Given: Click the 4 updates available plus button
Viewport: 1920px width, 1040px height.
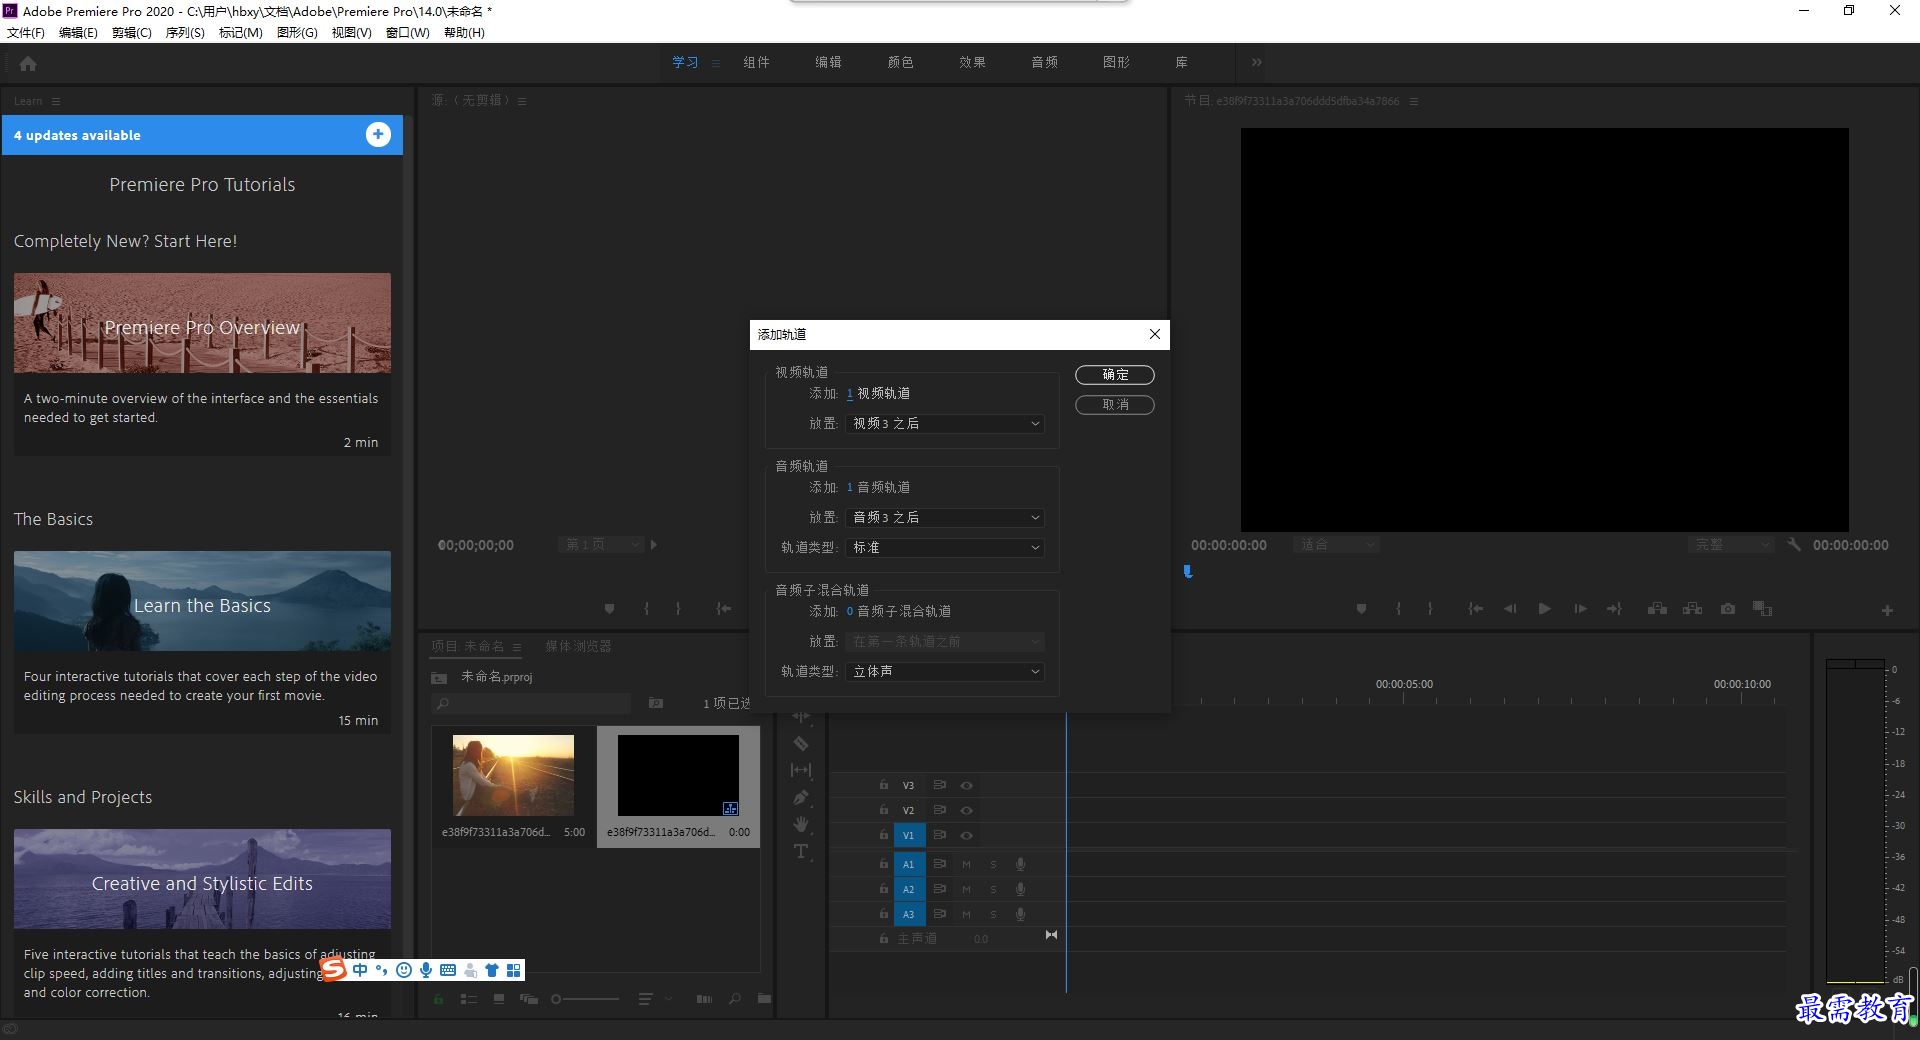Looking at the screenshot, I should coord(378,134).
